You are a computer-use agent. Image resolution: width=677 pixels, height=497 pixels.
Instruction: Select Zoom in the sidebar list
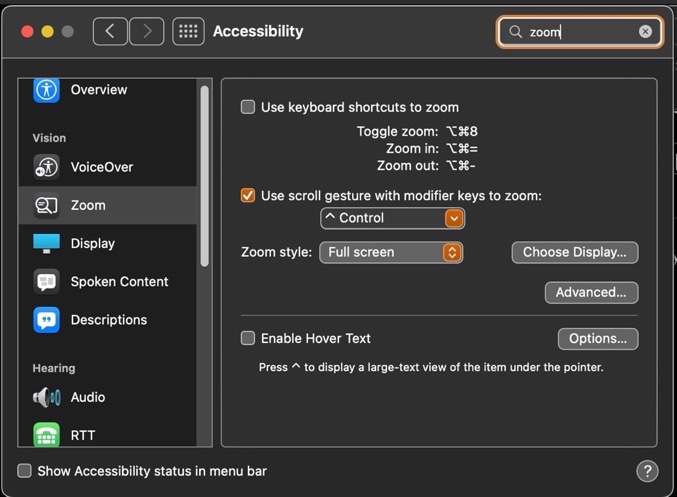88,205
